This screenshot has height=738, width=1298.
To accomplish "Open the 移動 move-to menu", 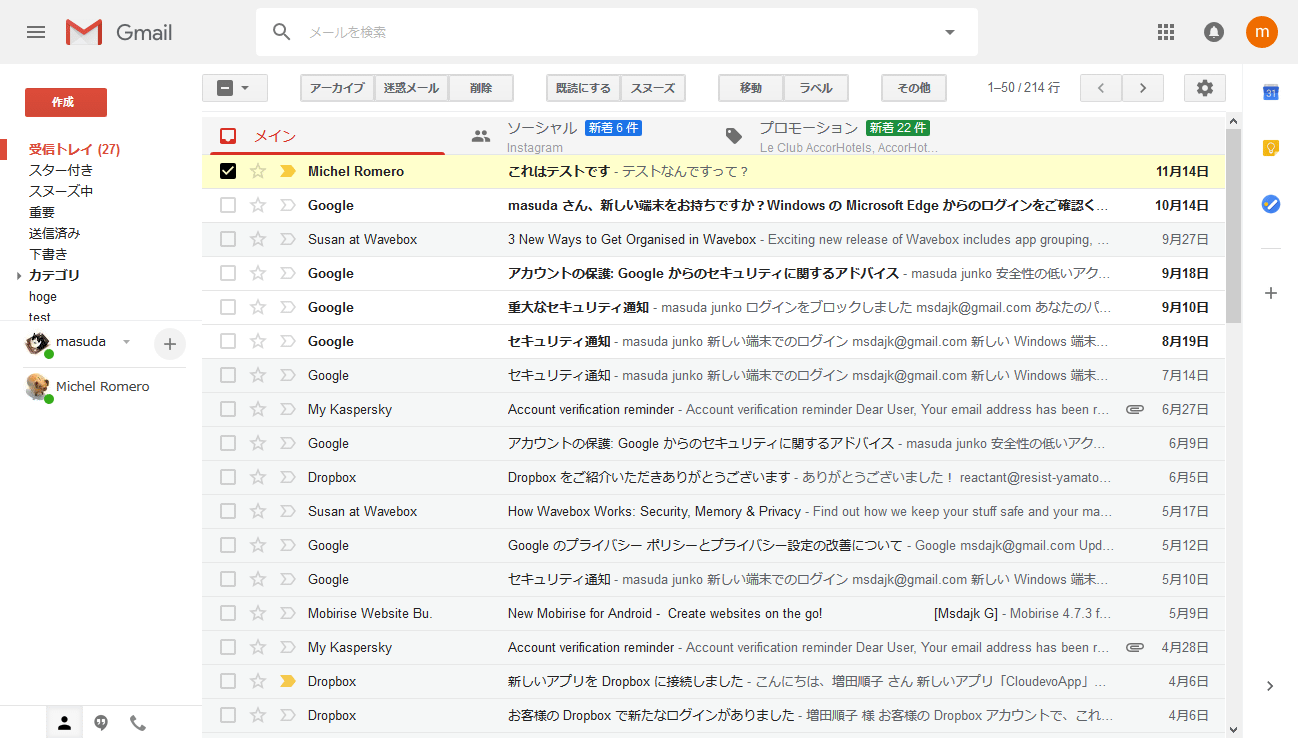I will pos(751,88).
